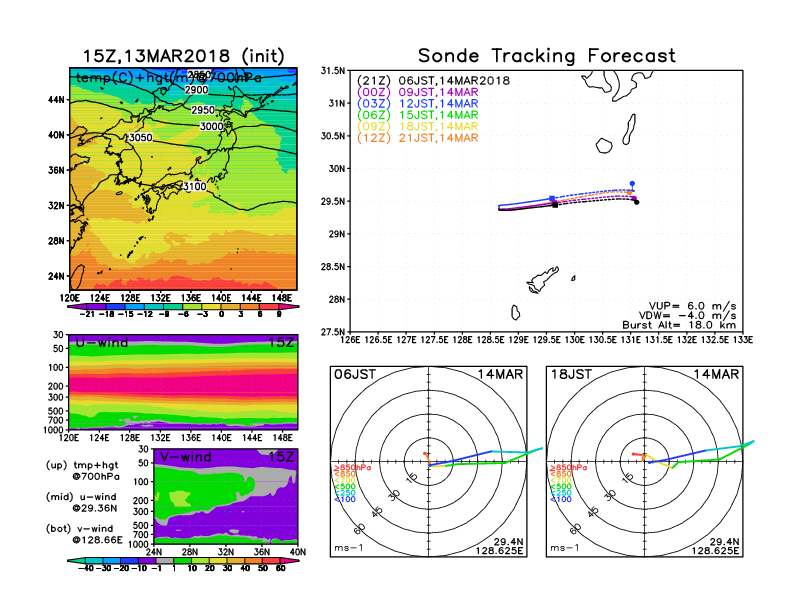
Task: Click the '133E' longitude label on tracking map
Action: pos(742,340)
